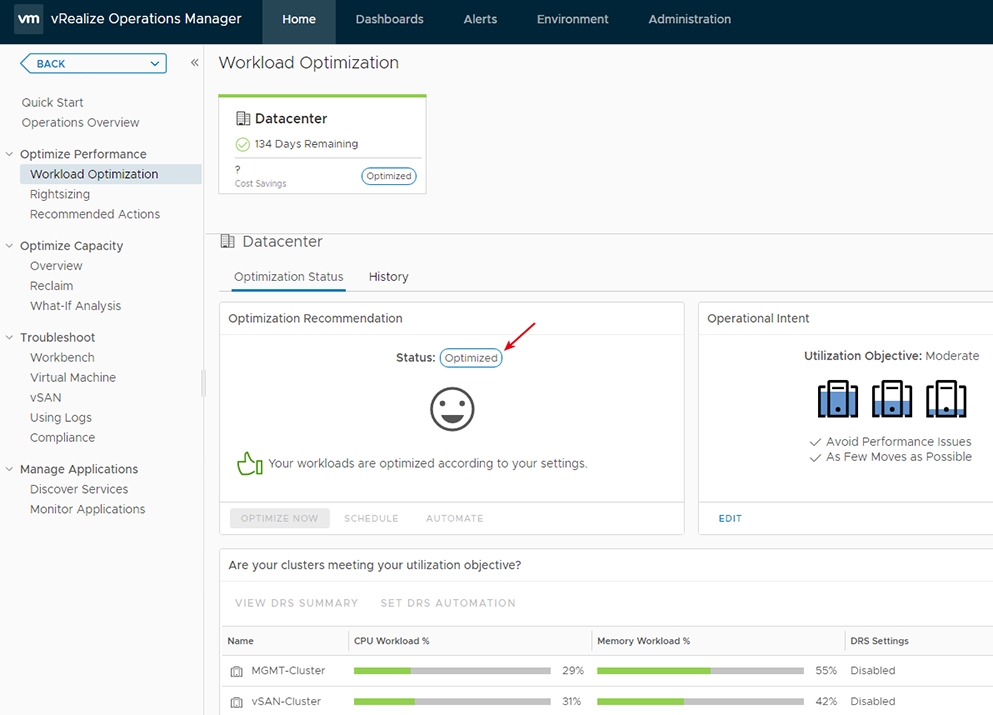Sort by the DRS Settings column header
Screen dimensions: 993x715
[x=880, y=641]
